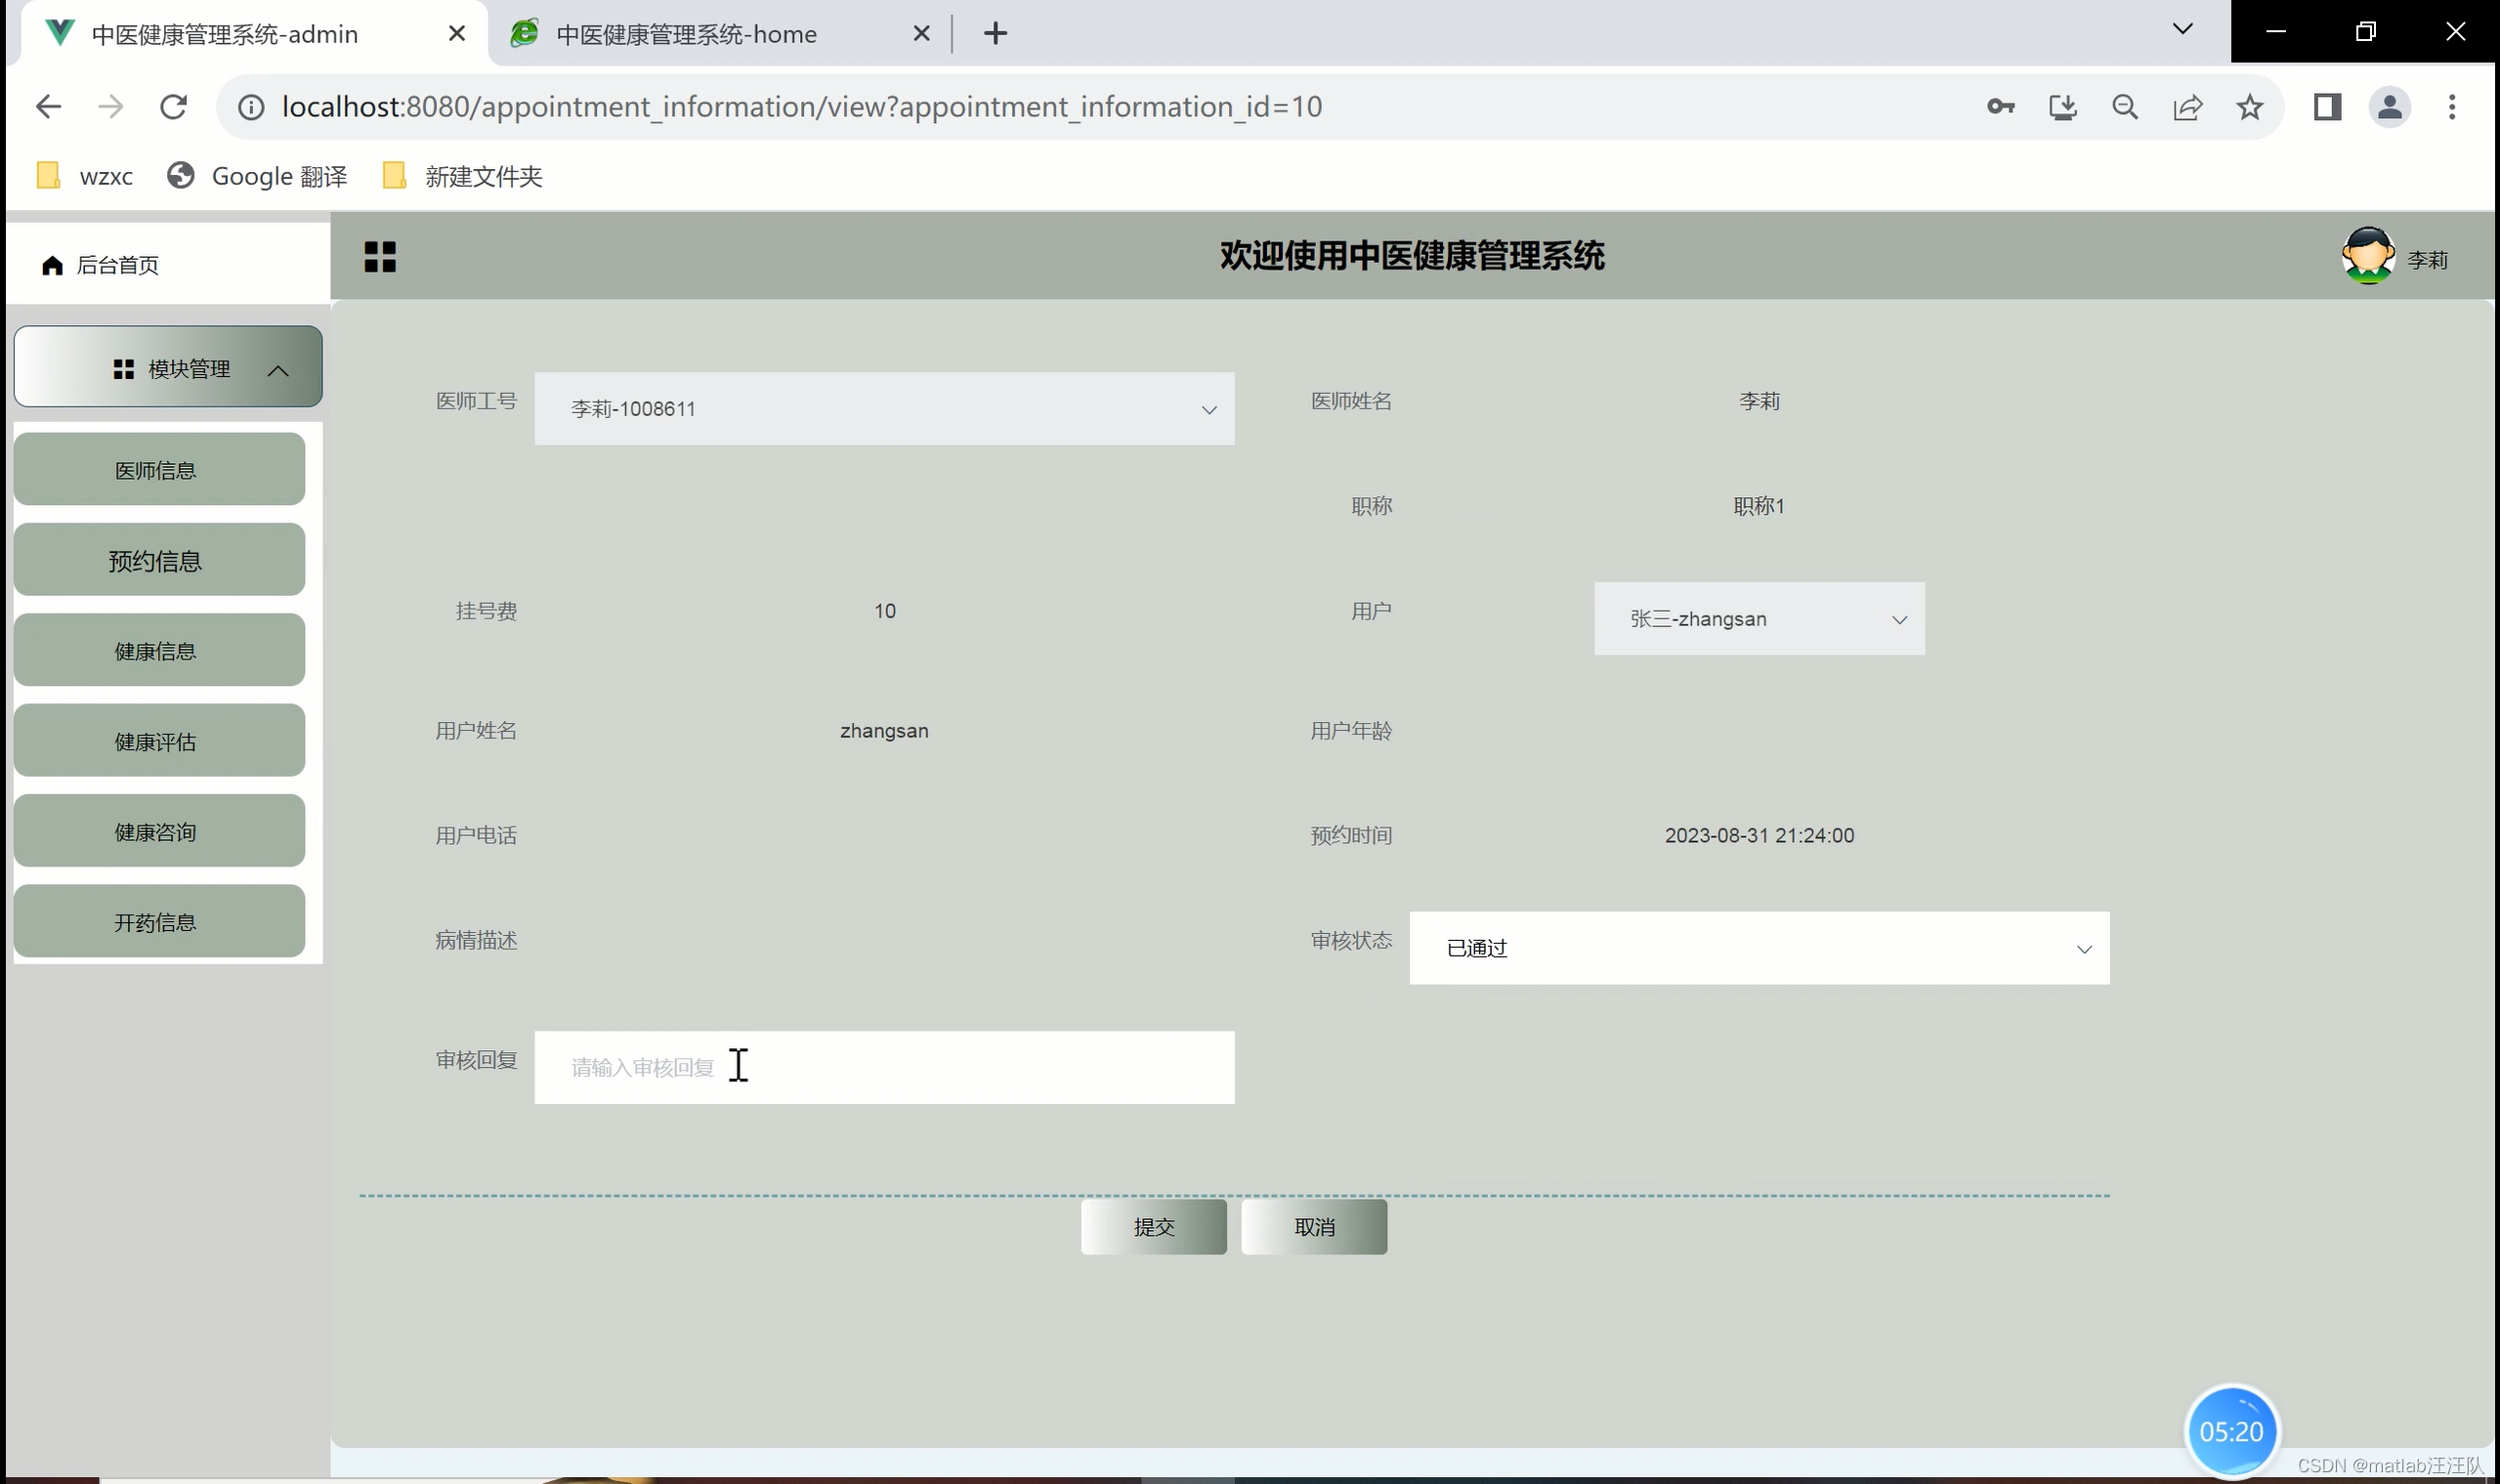The image size is (2500, 1484).
Task: Click the grid menu icon in header
Action: [380, 257]
